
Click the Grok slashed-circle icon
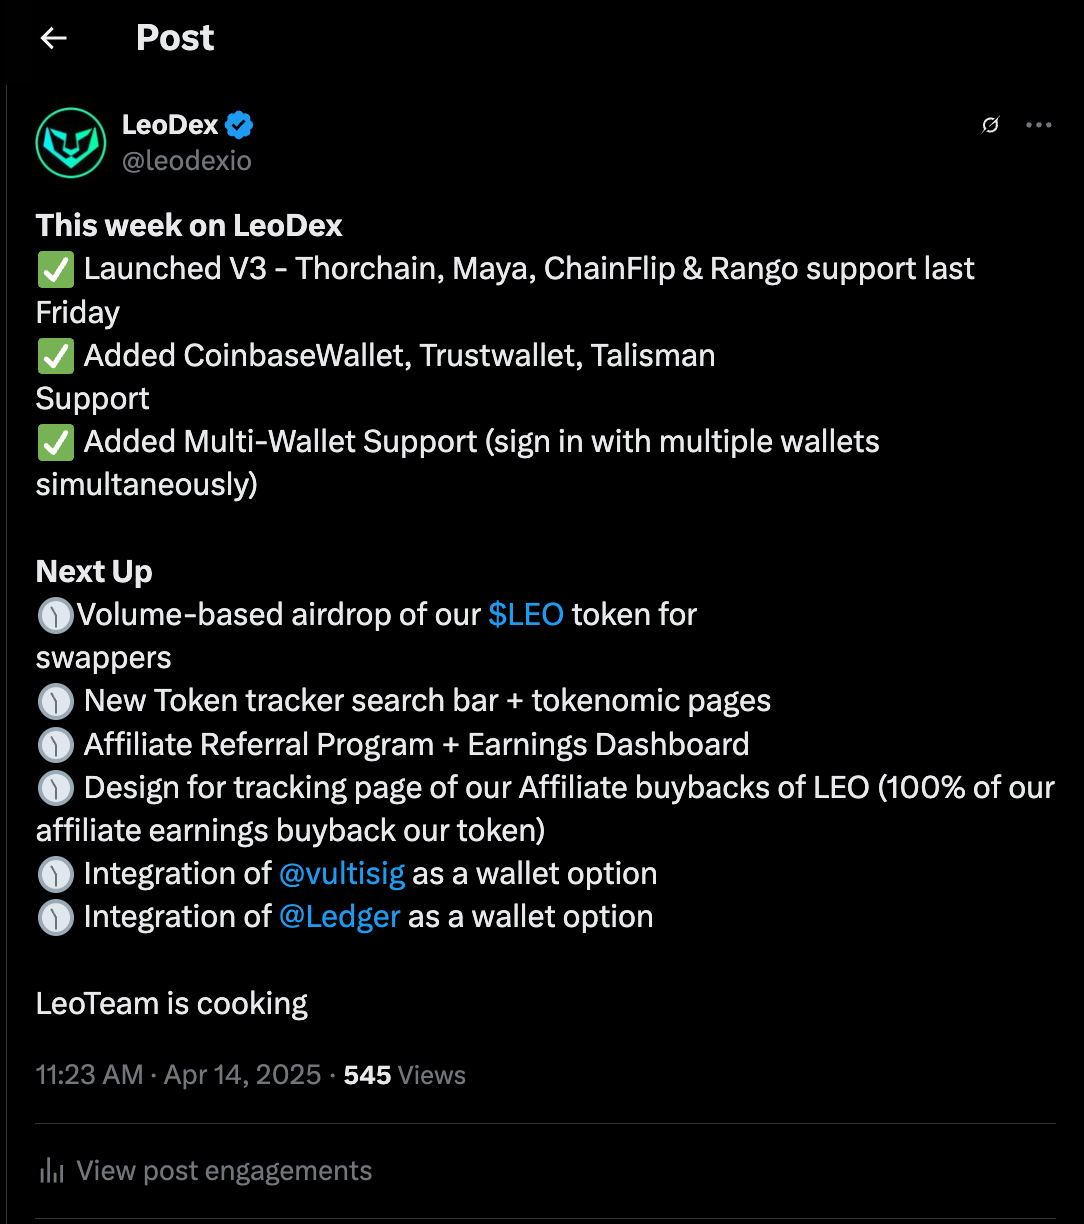click(990, 125)
